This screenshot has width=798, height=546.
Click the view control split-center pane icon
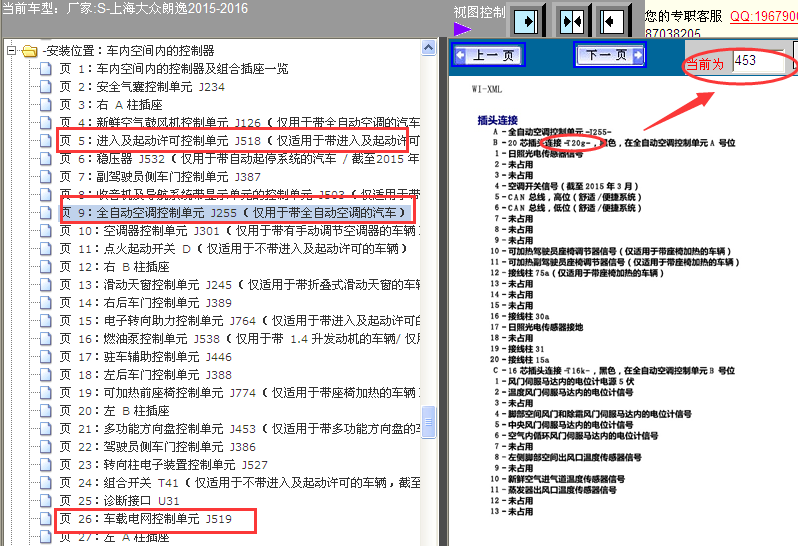pos(572,21)
